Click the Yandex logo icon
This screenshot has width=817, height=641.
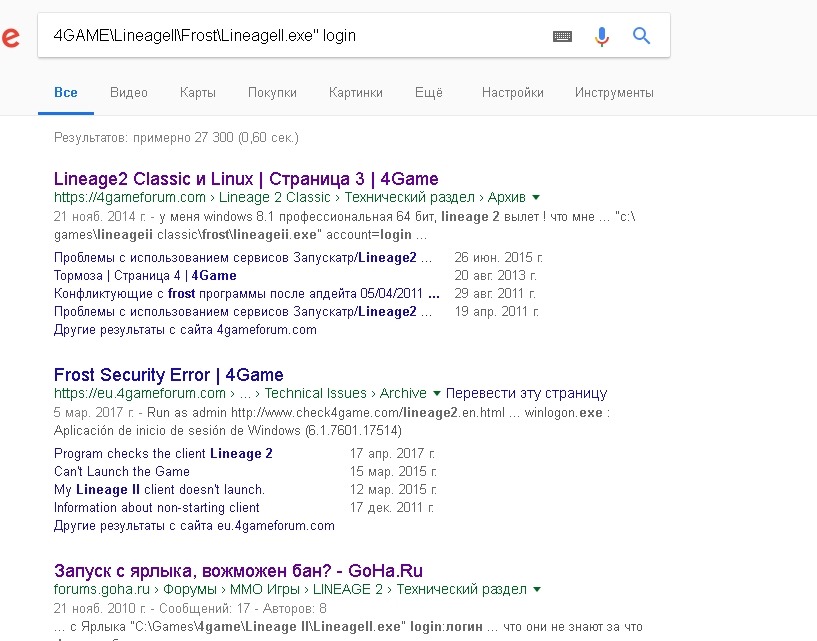pos(11,38)
